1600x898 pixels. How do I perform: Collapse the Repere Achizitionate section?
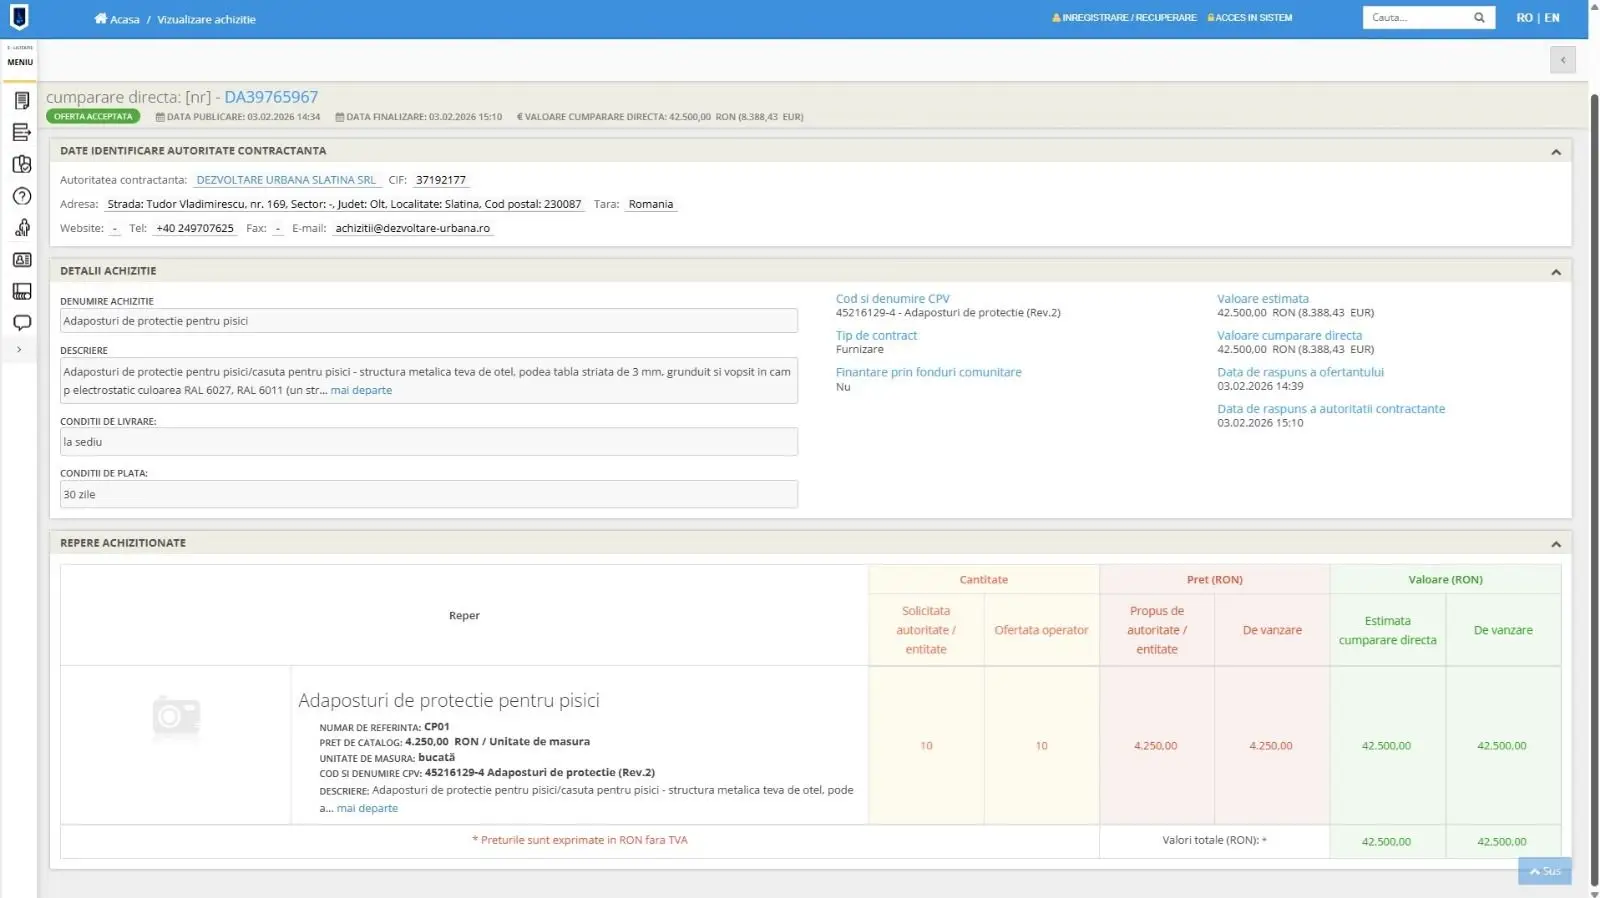click(1555, 544)
